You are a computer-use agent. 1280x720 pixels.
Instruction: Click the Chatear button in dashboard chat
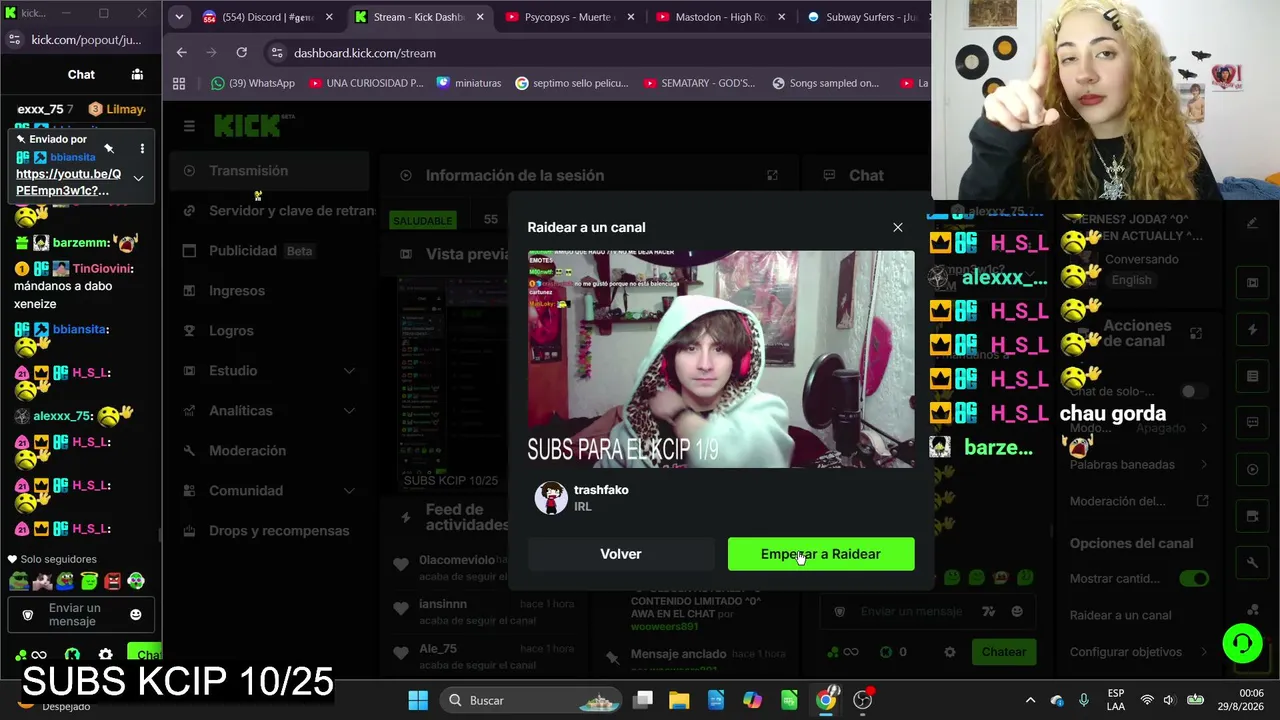[x=1004, y=652]
